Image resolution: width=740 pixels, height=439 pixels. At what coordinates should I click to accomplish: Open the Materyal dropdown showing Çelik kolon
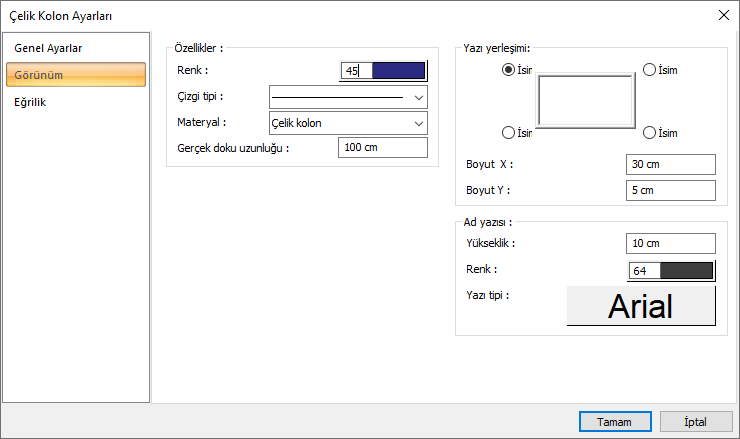[348, 123]
